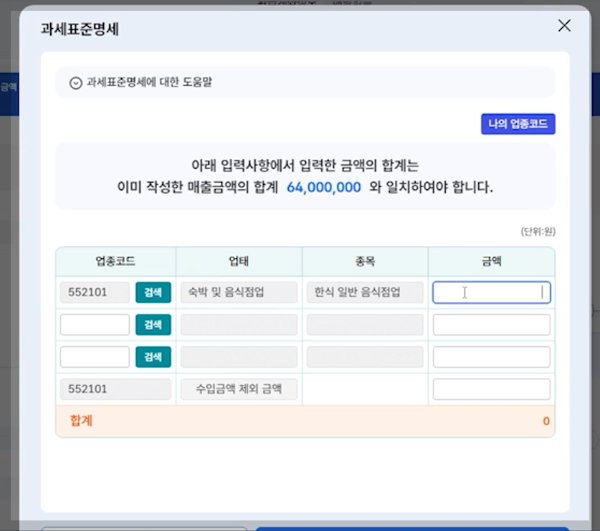
Task: Click the 업종코드 column header
Action: point(116,261)
